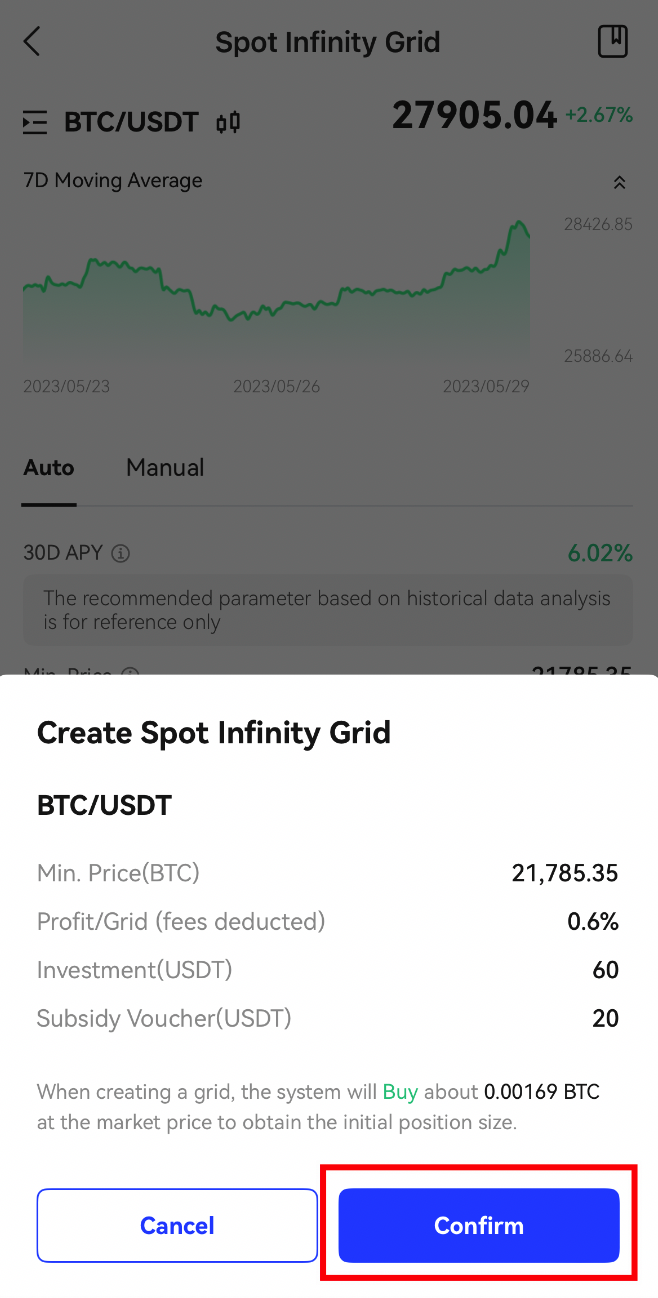Tap the 27905.04 current price

coord(473,117)
